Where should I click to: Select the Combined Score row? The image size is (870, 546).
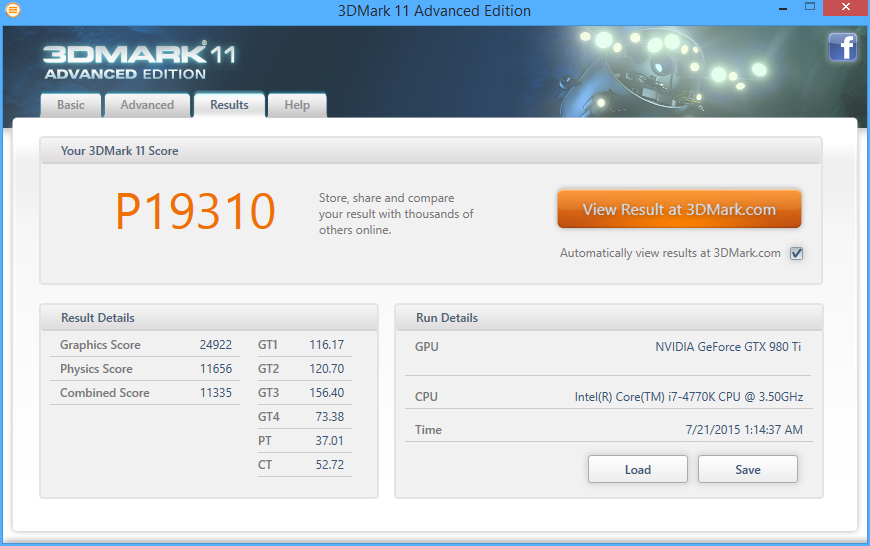click(x=145, y=393)
